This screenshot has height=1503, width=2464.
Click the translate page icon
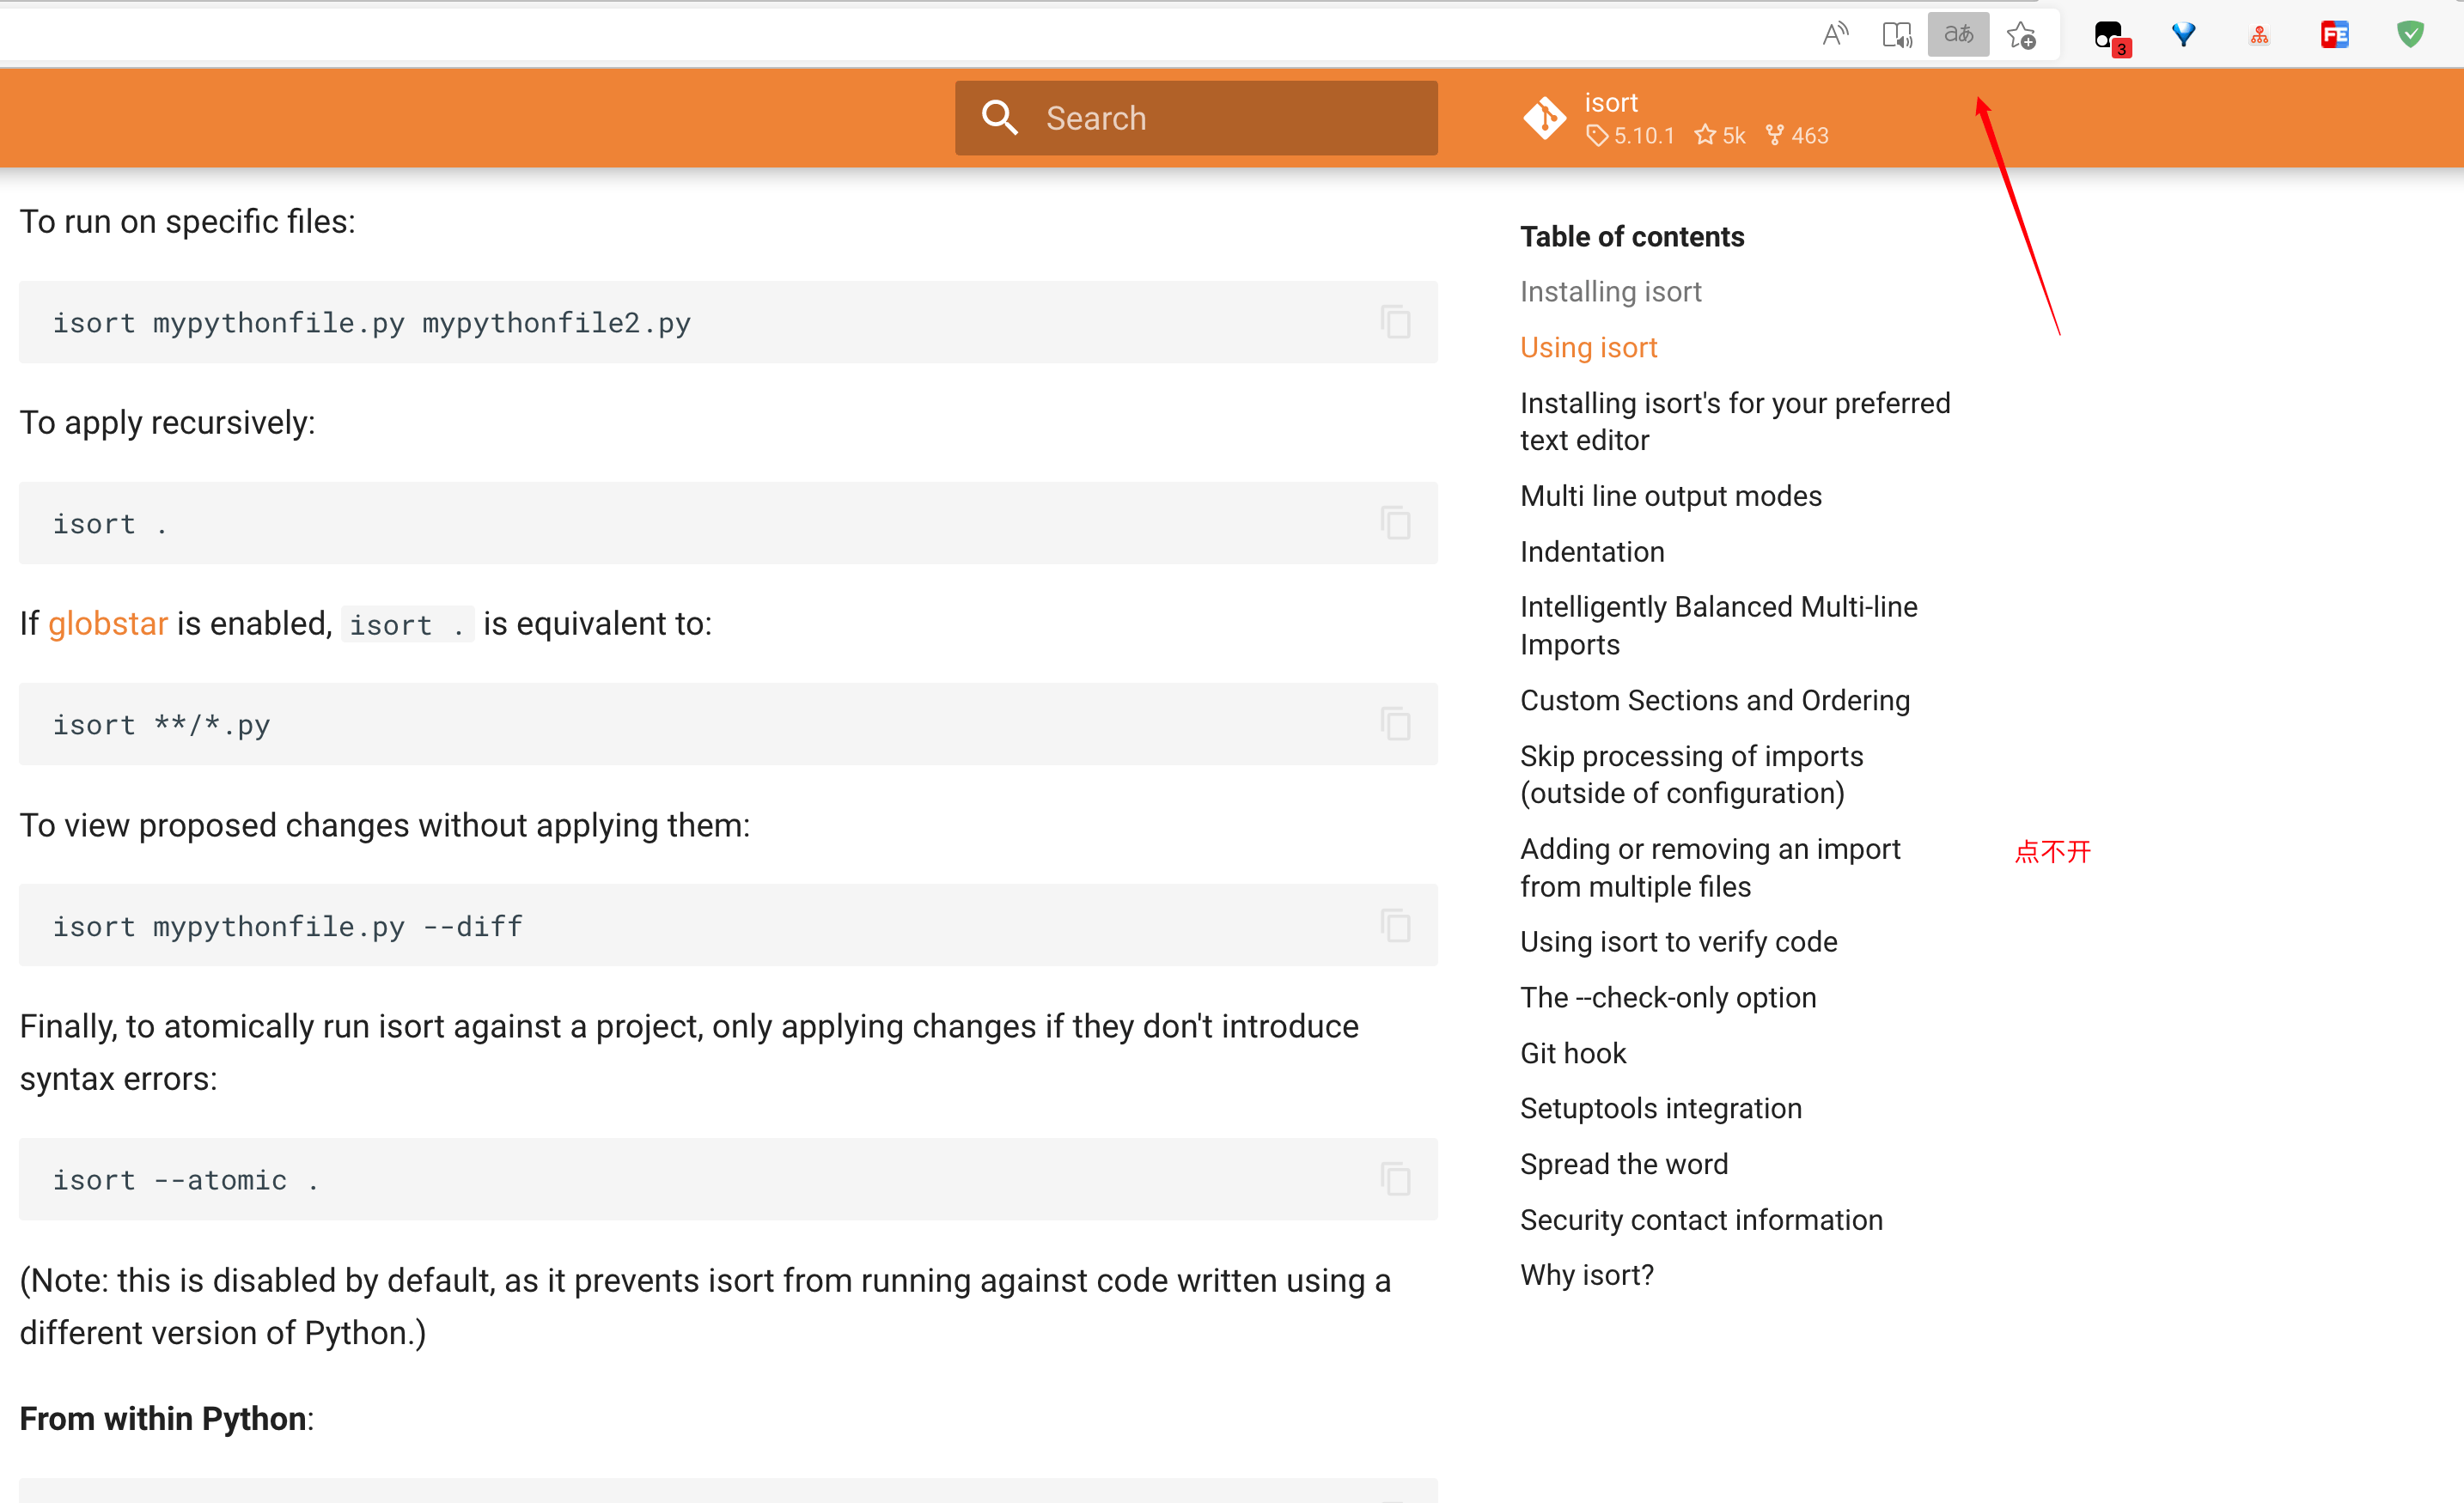pyautogui.click(x=1958, y=35)
